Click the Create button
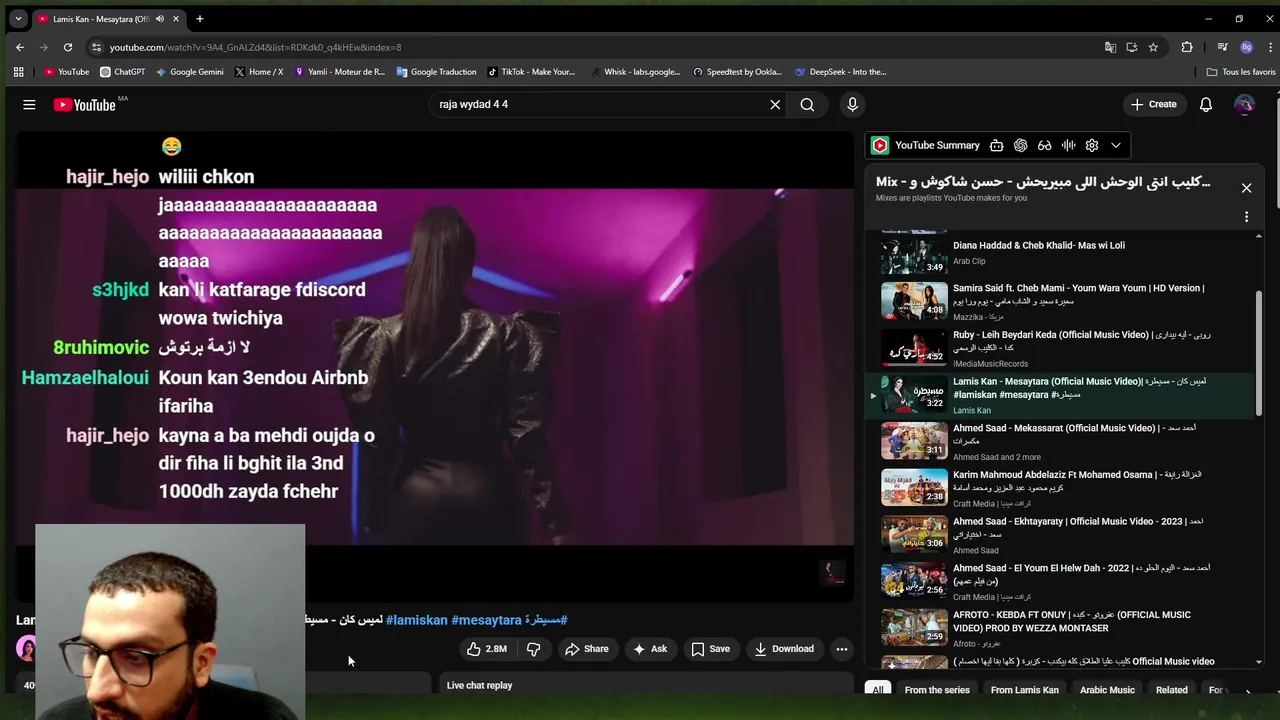The height and width of the screenshot is (720, 1280). (1154, 104)
